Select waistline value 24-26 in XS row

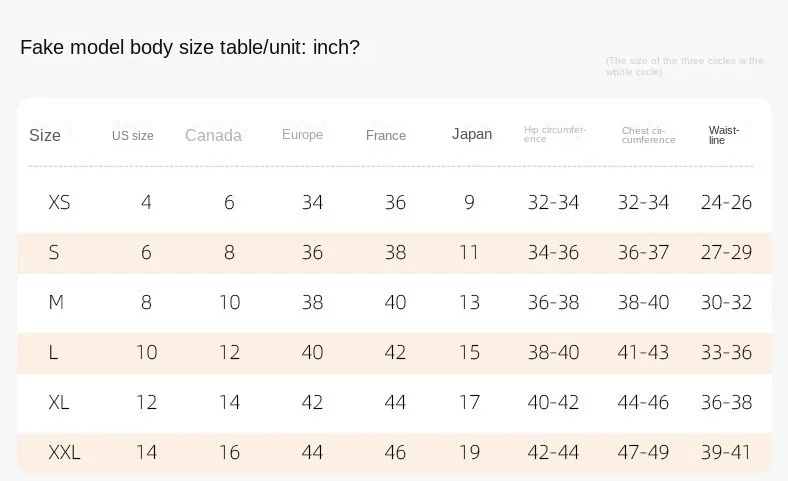click(x=726, y=203)
